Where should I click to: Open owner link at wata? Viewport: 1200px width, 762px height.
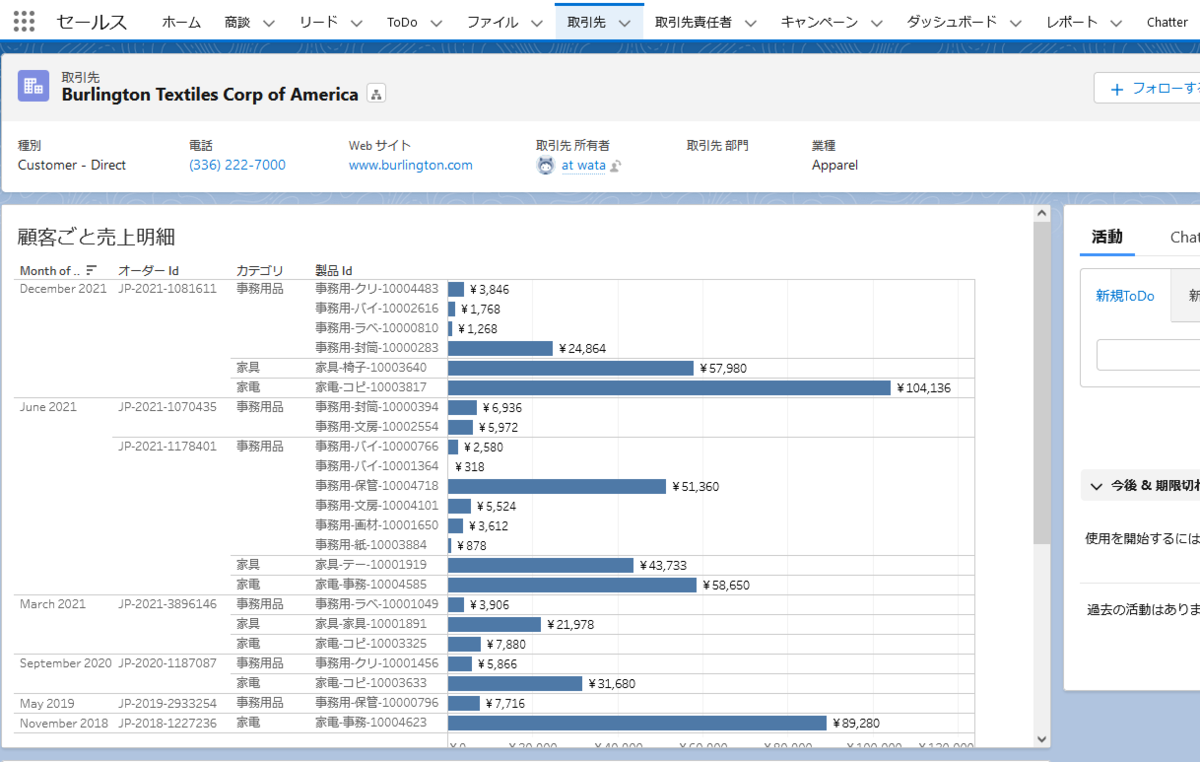[583, 165]
